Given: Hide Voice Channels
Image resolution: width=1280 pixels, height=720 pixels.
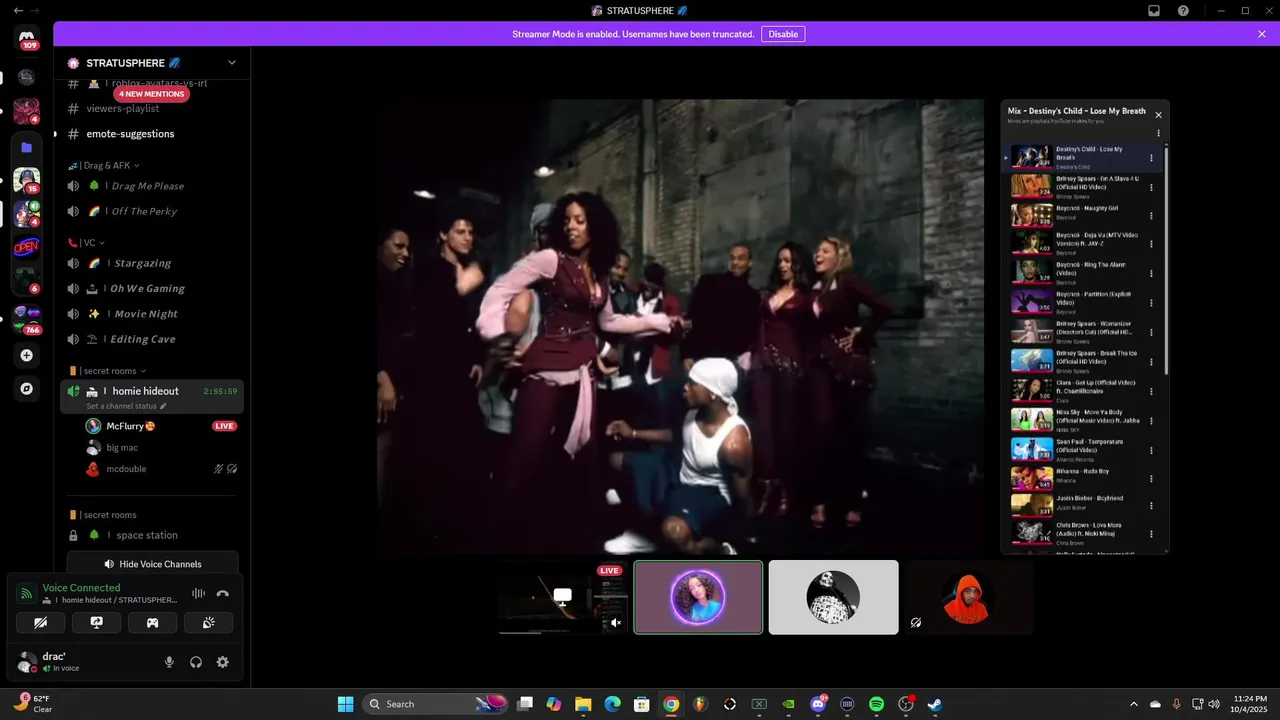Looking at the screenshot, I should tap(153, 564).
